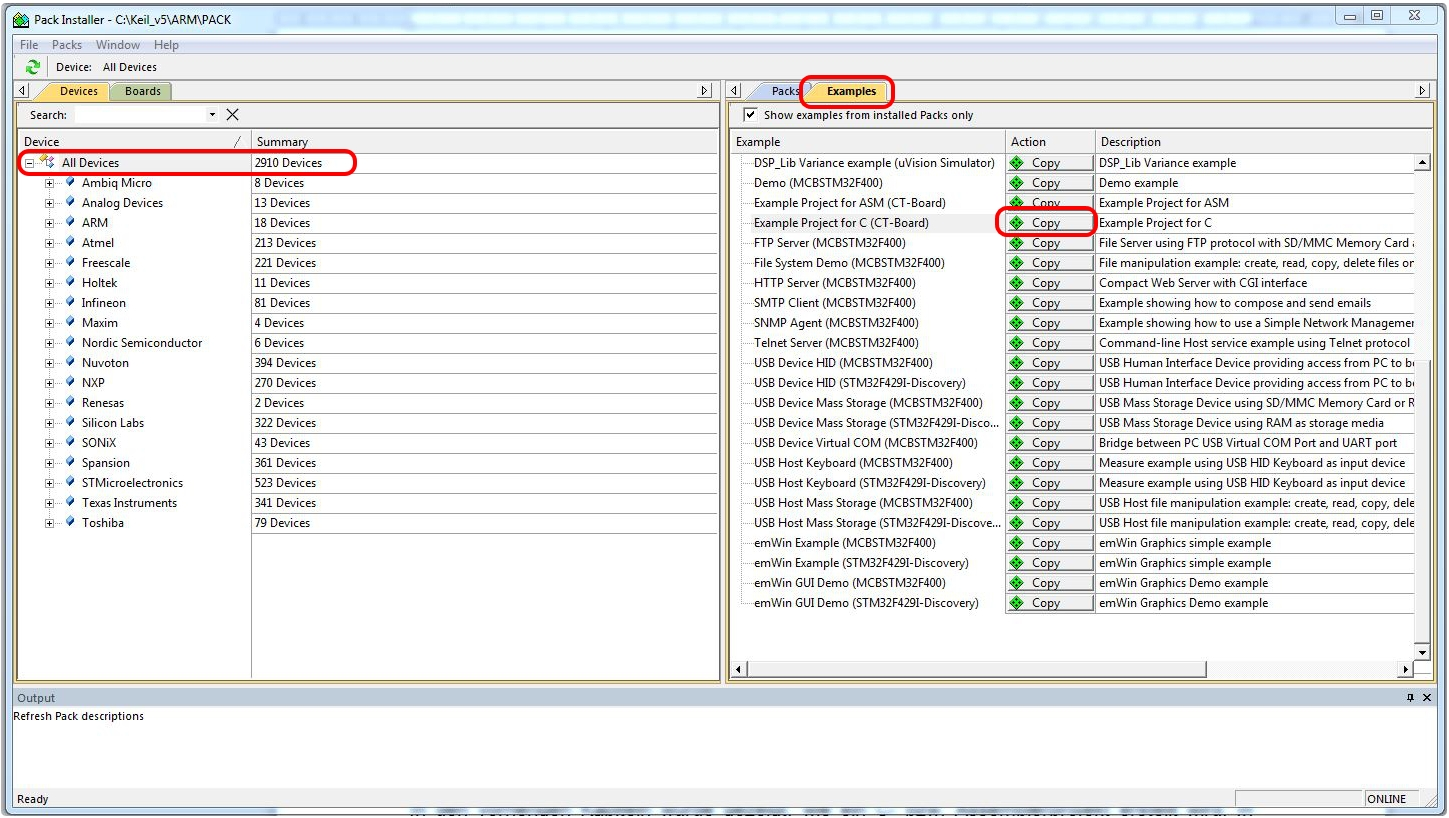
Task: Click the All Devices icon in the tree
Action: 48,162
